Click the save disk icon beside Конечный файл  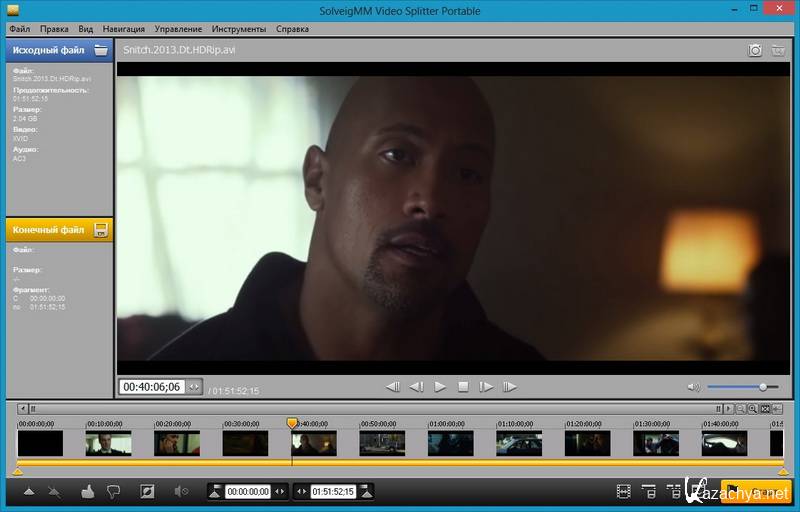[x=101, y=230]
